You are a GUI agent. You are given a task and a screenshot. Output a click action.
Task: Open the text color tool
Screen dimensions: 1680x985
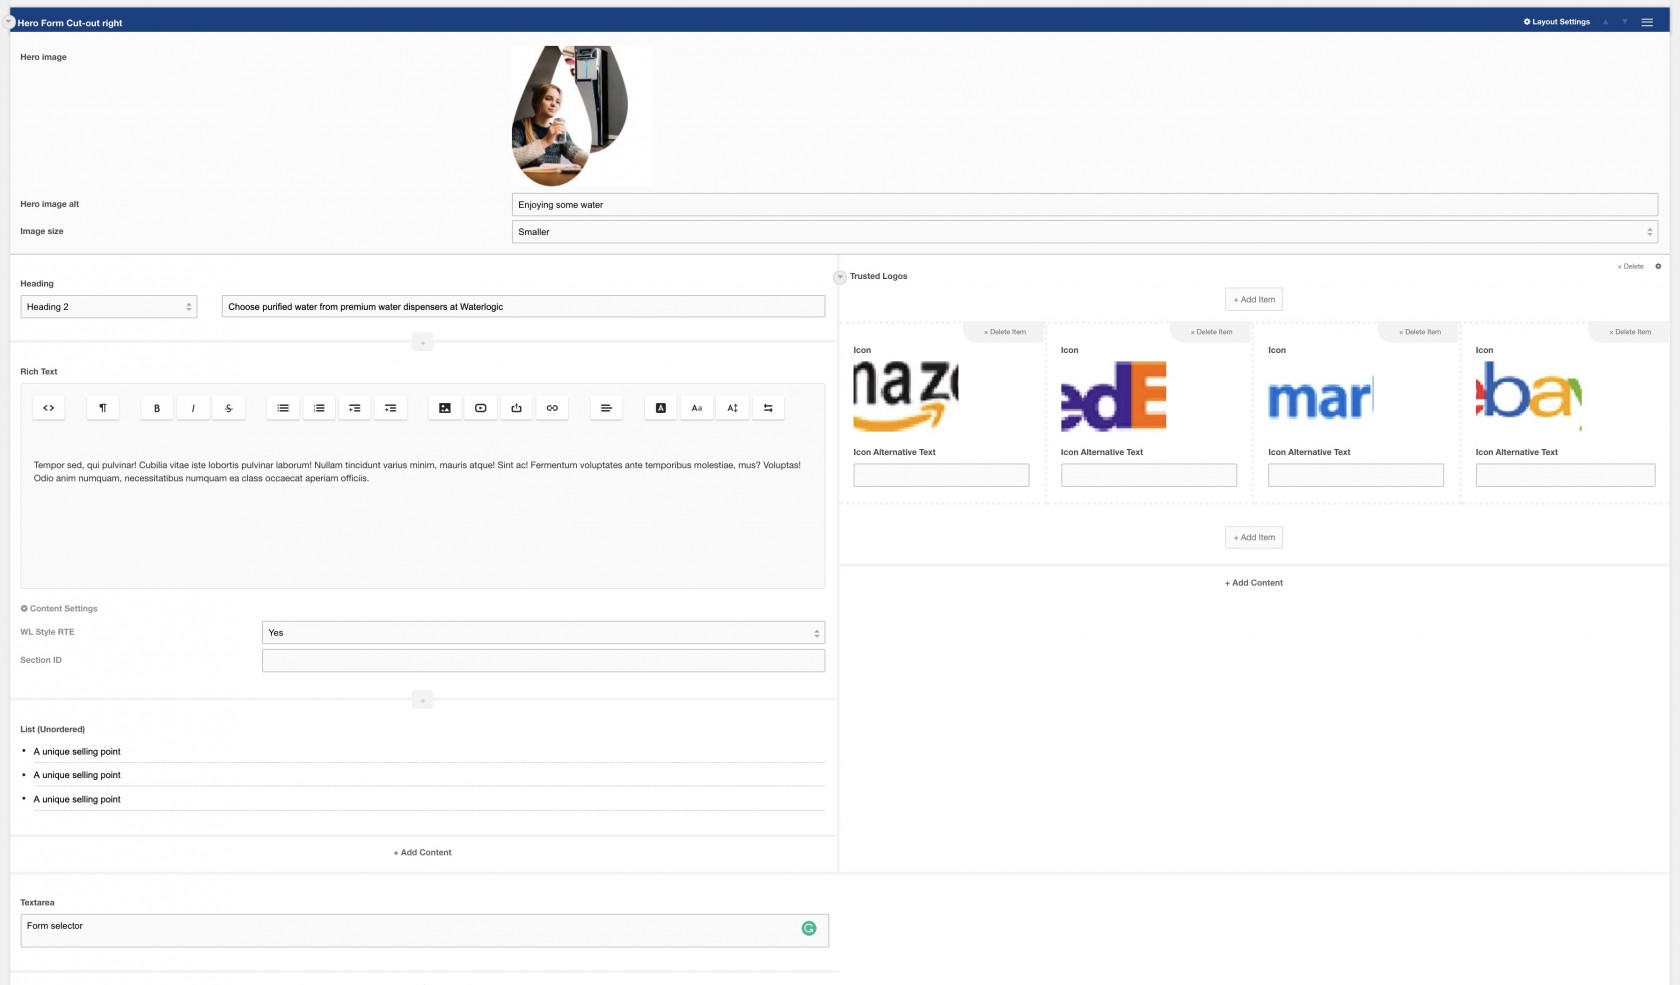[x=661, y=408]
